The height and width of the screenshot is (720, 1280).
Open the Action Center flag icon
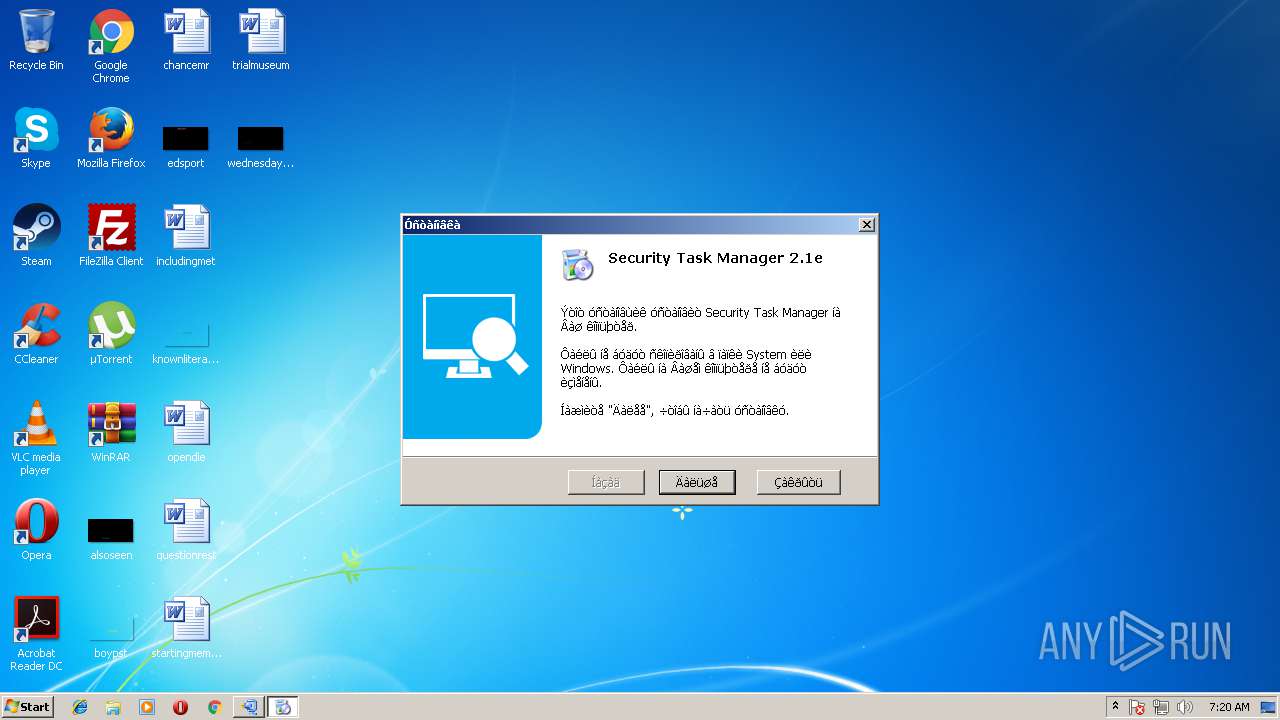pyautogui.click(x=1138, y=707)
